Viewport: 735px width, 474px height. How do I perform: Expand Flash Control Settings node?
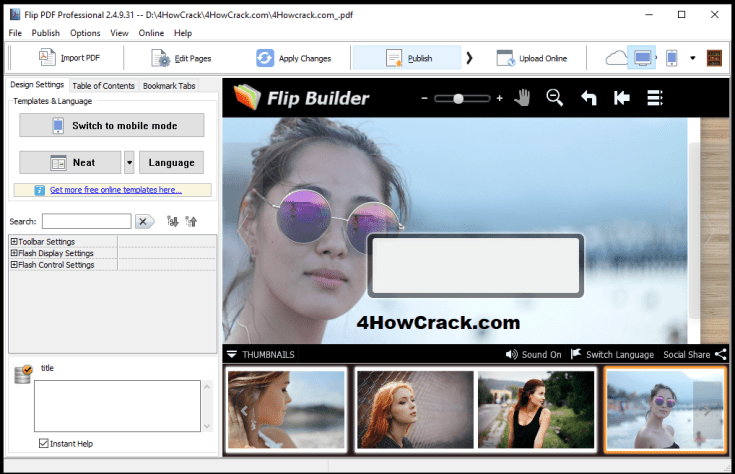(x=14, y=265)
